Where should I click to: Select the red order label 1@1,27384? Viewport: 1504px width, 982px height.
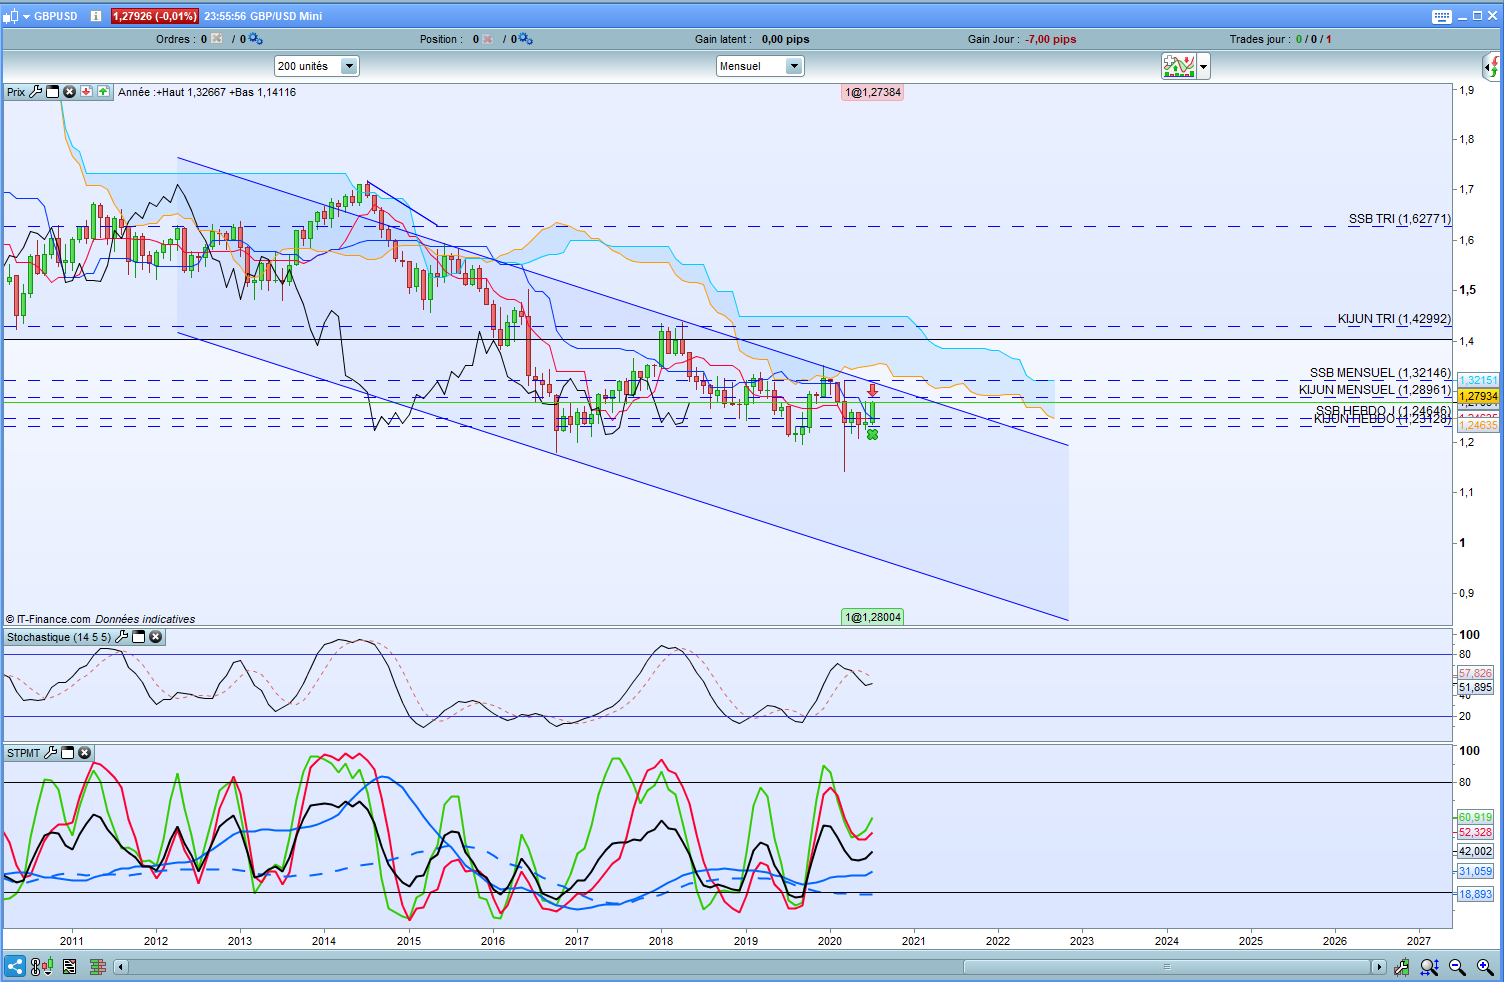click(873, 92)
